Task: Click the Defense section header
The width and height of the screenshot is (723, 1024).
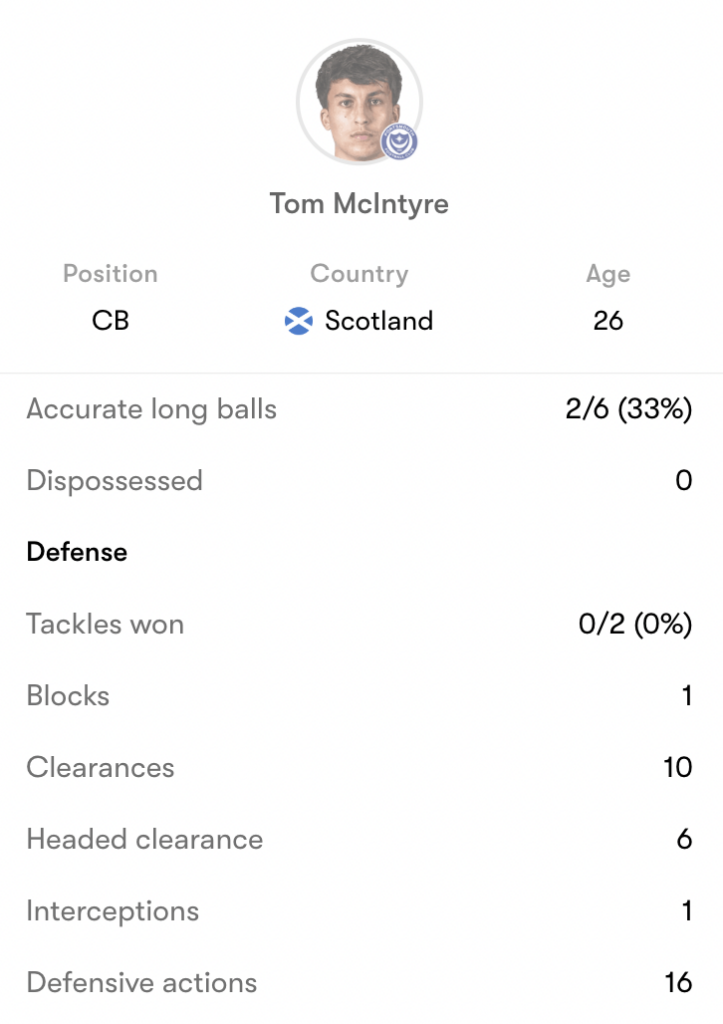Action: click(77, 552)
